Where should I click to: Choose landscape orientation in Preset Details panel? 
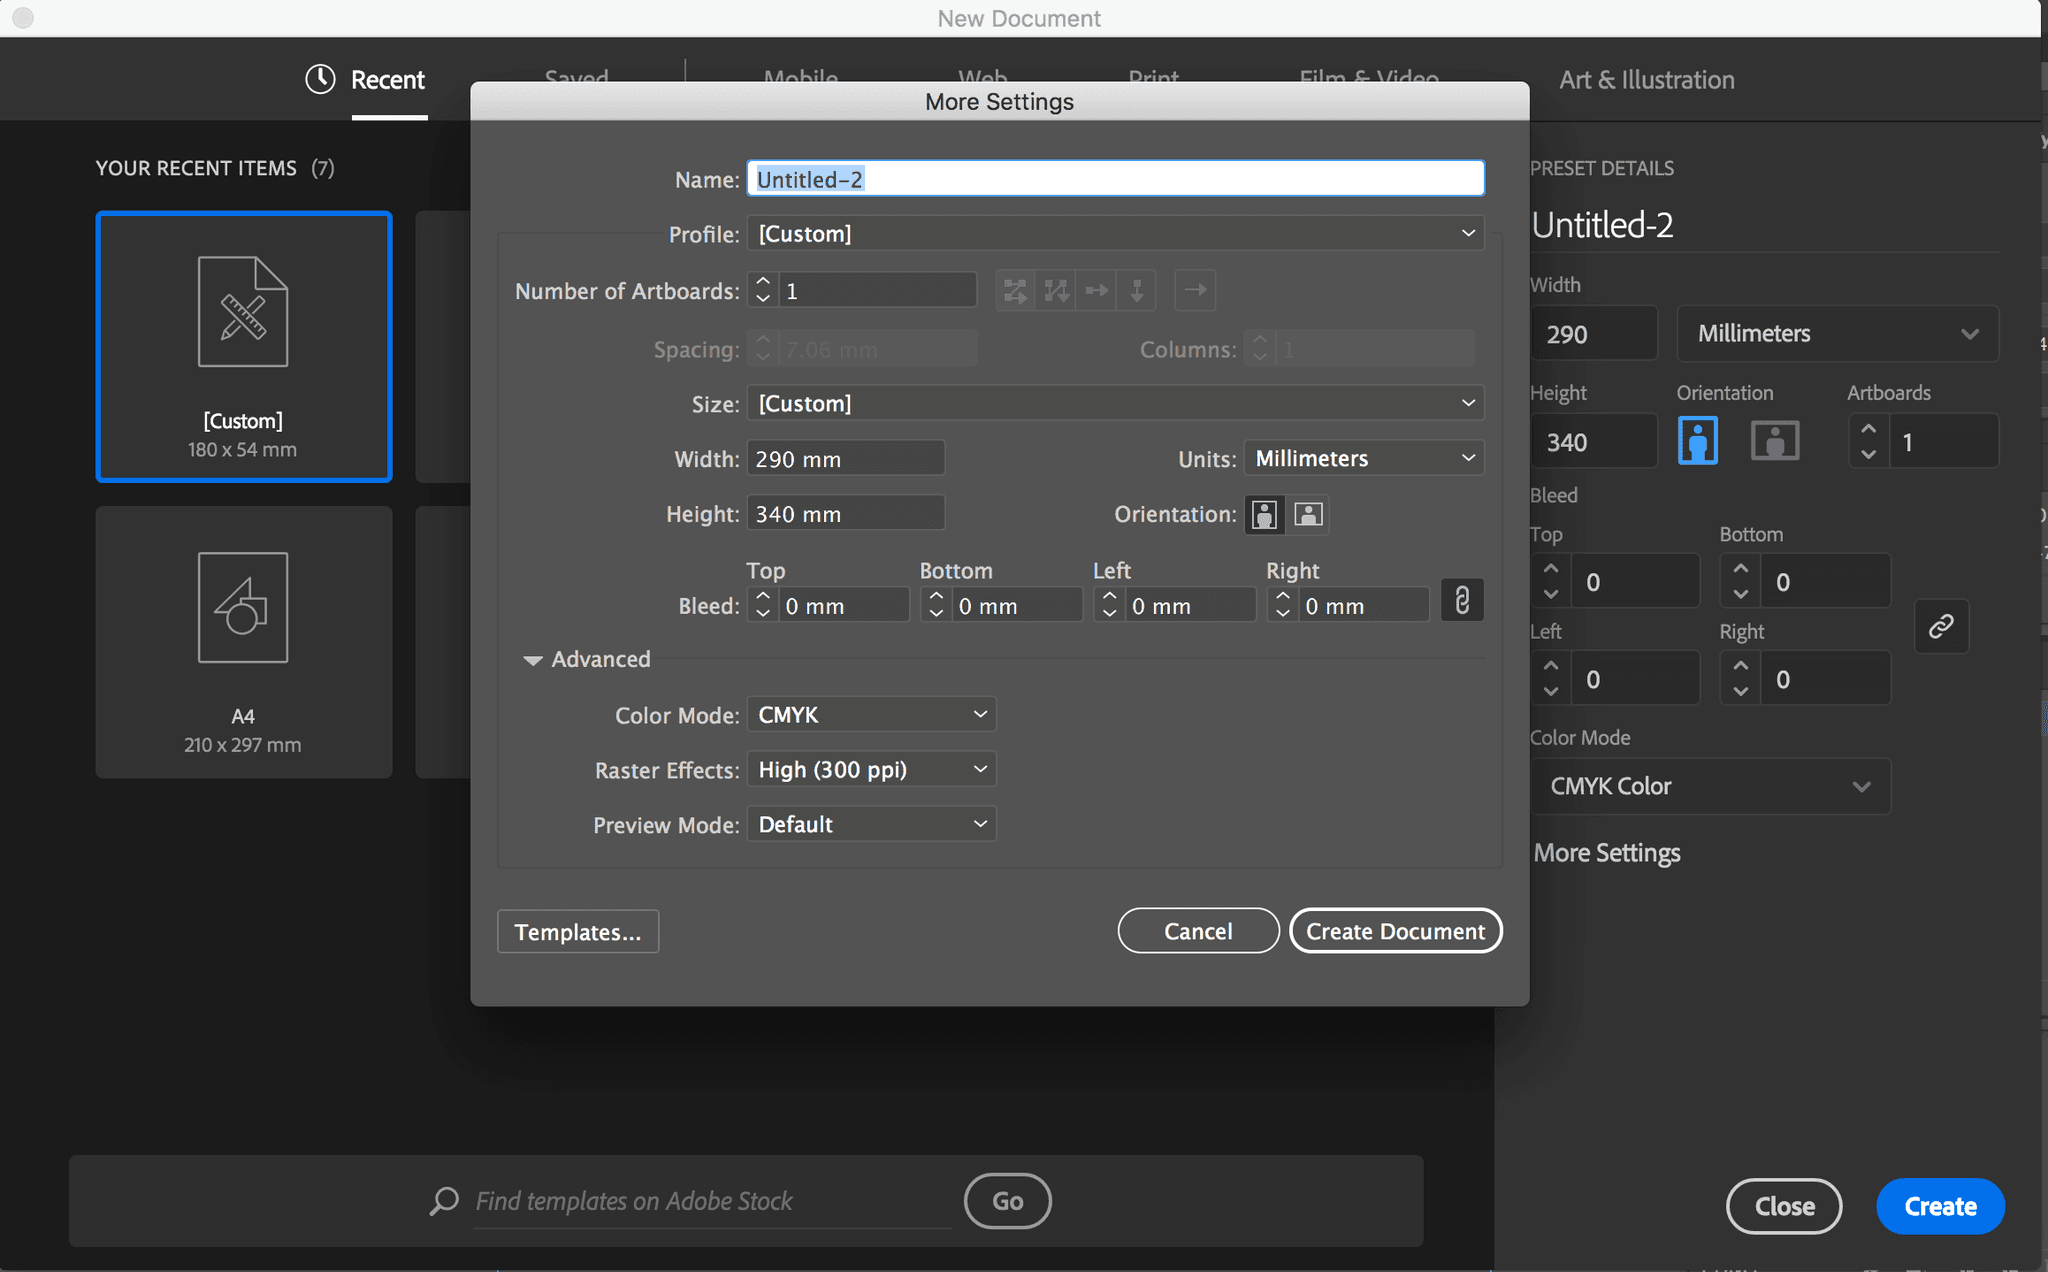(x=1775, y=441)
